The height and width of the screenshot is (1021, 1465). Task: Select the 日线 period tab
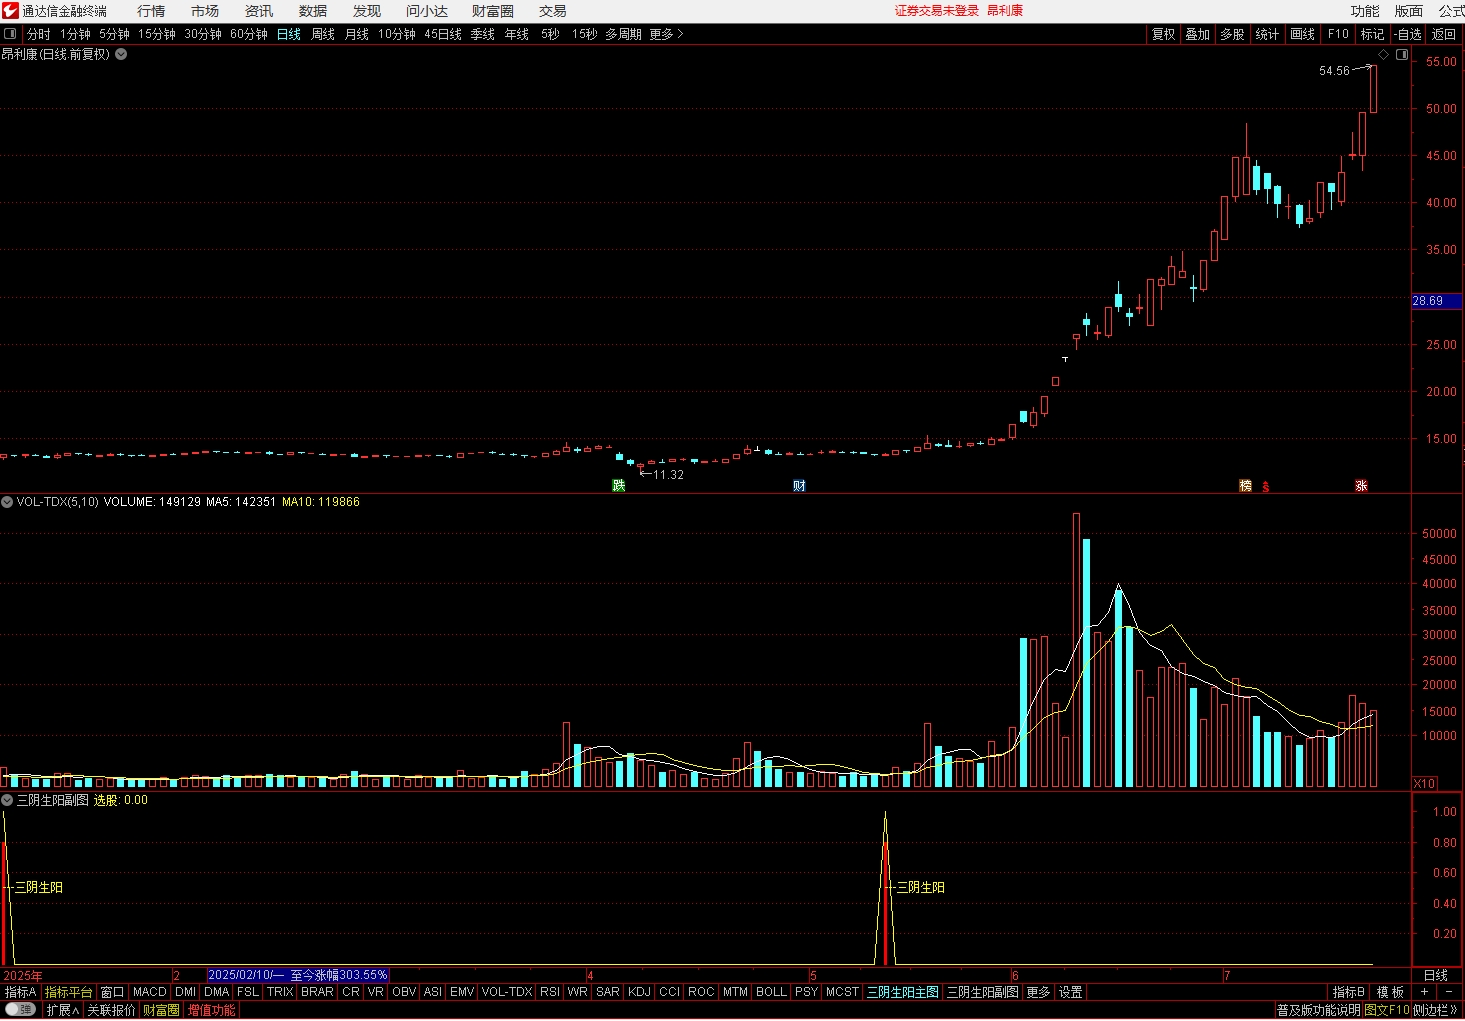click(x=289, y=34)
